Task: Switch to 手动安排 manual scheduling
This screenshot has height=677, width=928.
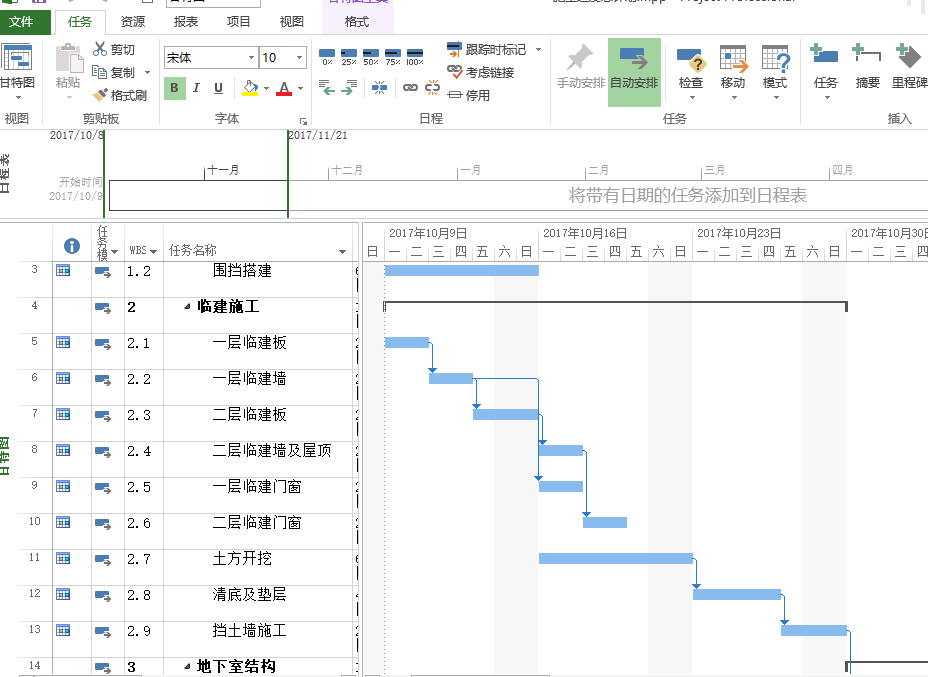Action: point(581,67)
